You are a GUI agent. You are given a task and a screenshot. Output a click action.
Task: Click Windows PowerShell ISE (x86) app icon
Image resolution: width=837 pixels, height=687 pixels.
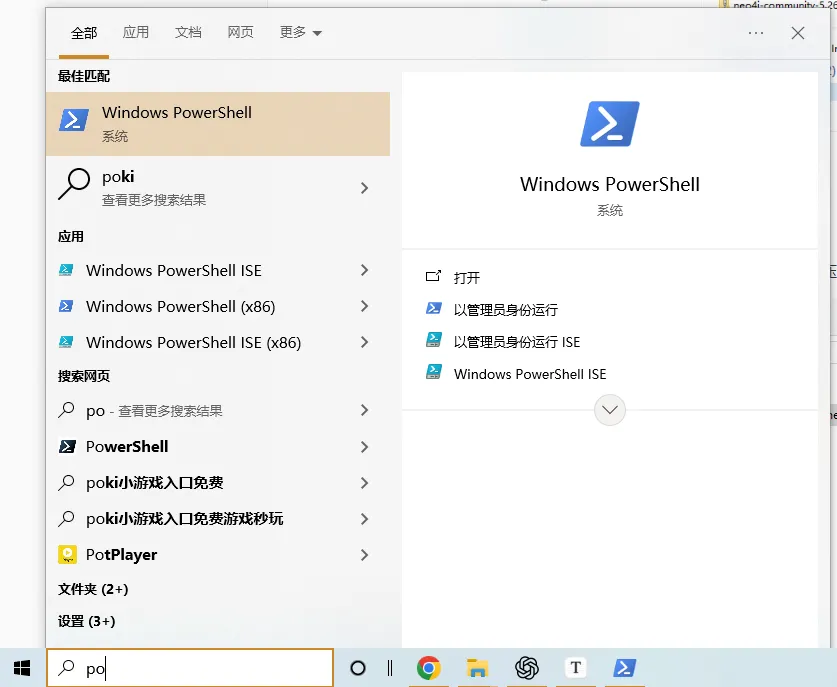pos(66,342)
